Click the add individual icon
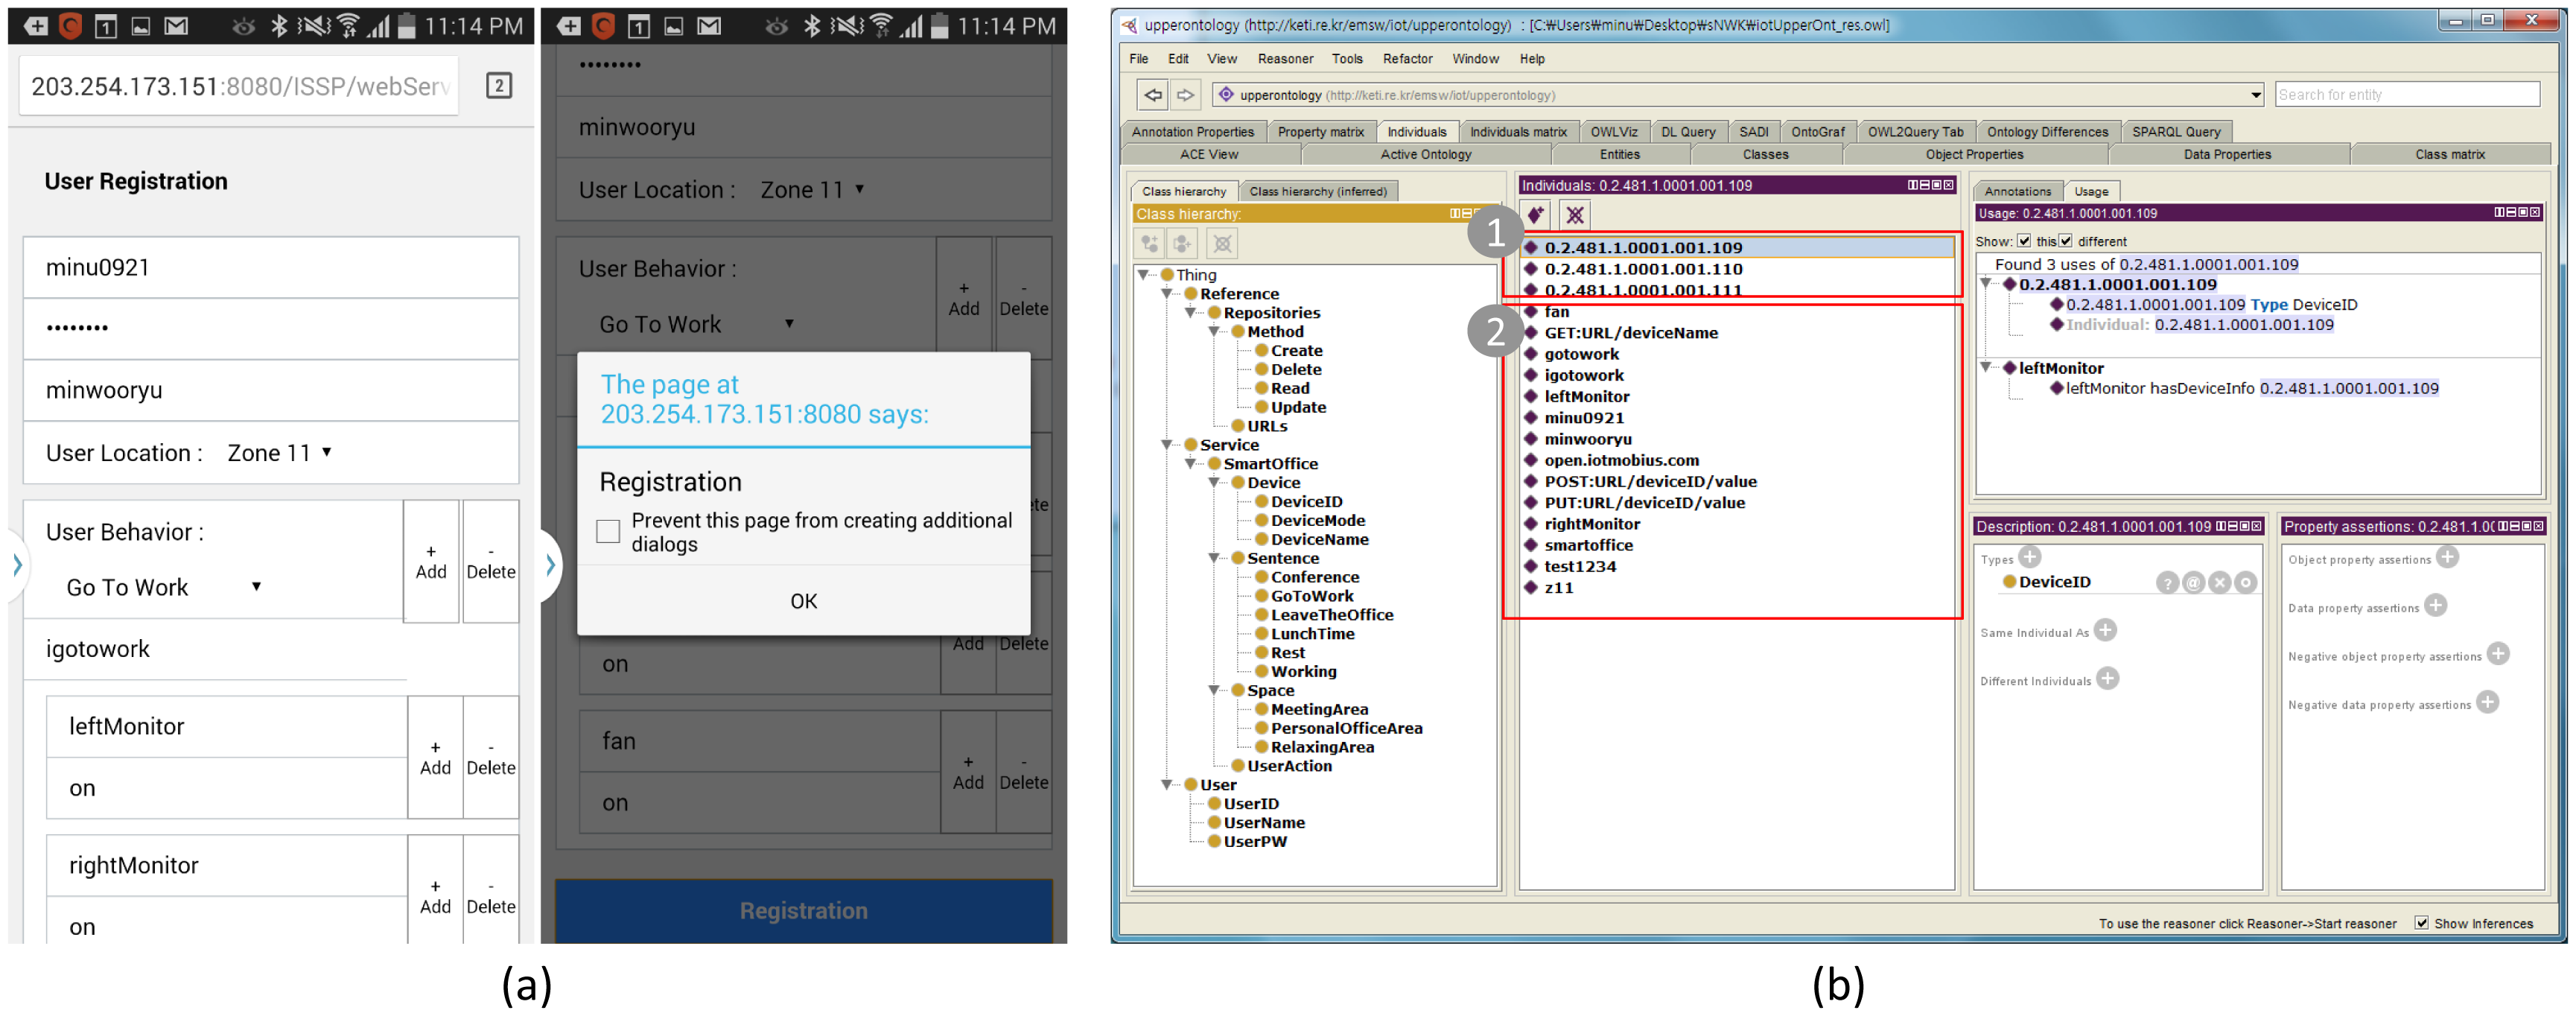 [x=1535, y=215]
